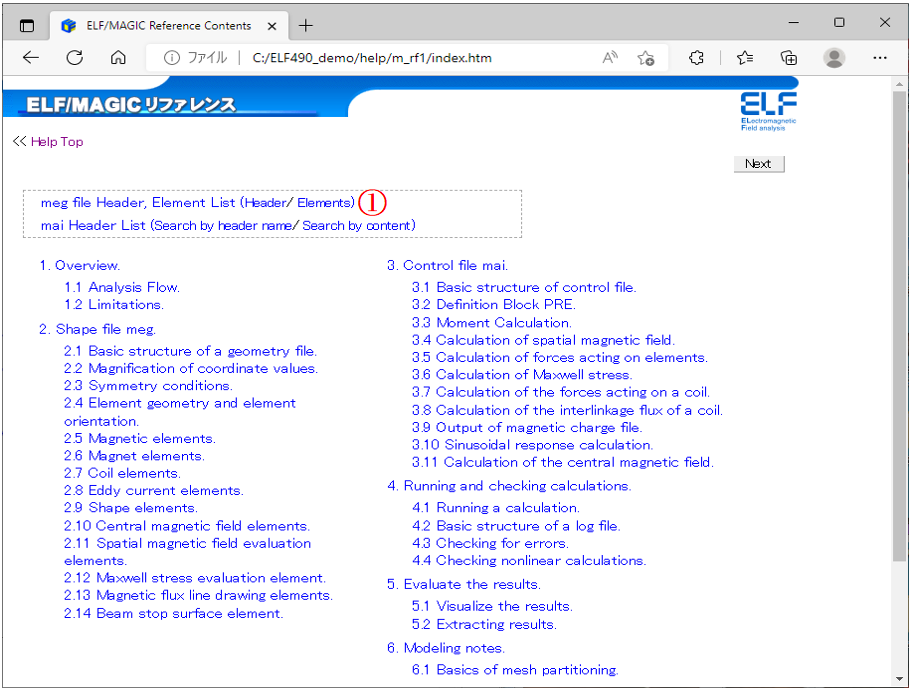This screenshot has height=690, width=912.
Task: Open 3.4 Calculation of spatial magnetic field
Action: pos(543,340)
